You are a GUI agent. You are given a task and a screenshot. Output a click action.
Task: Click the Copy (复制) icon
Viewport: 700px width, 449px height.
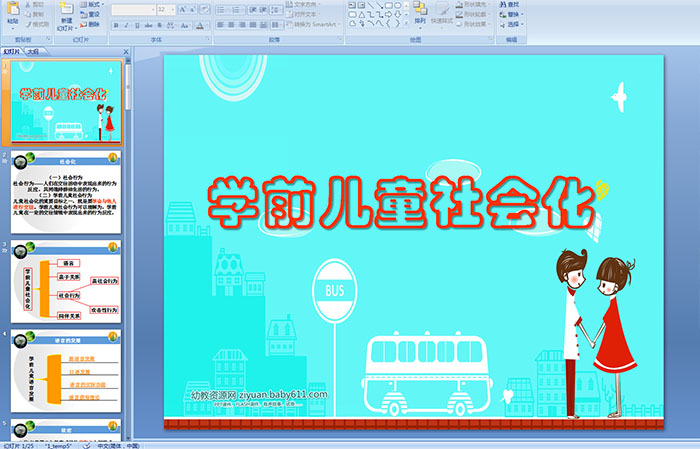29,14
